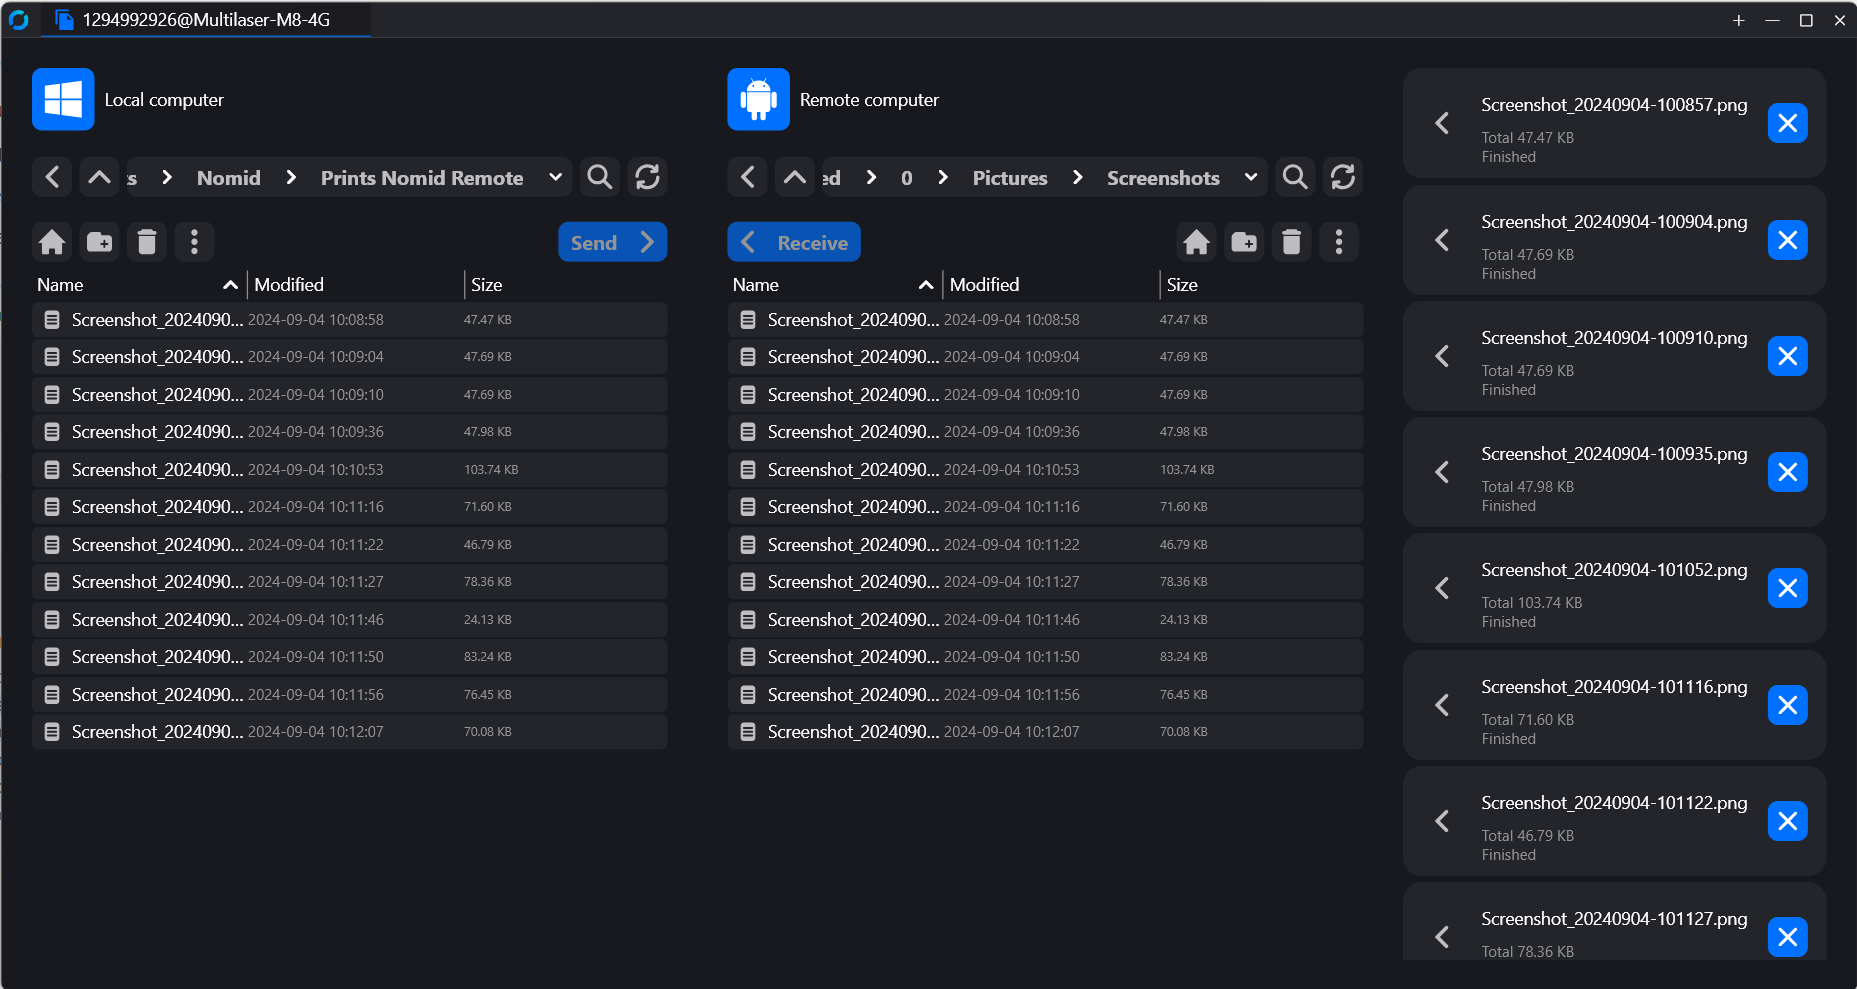Delete selected file in remote panel
The height and width of the screenshot is (989, 1857).
click(x=1291, y=242)
